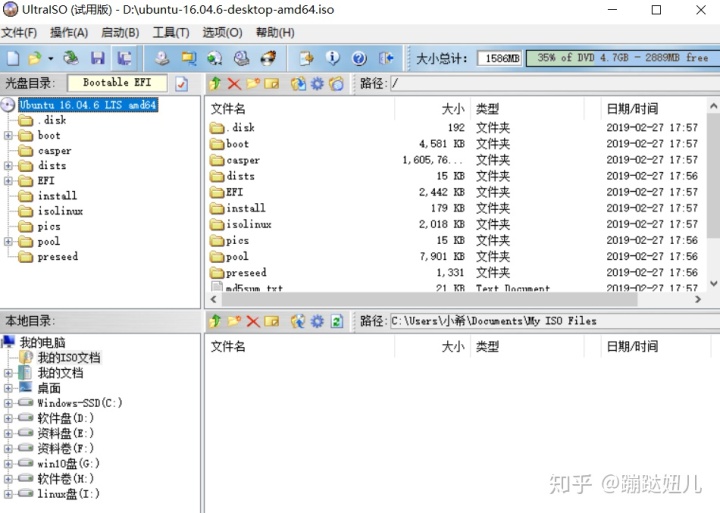This screenshot has height=513, width=720.
Task: Click the folder-with-disc icon after the image gear
Action: [x=337, y=84]
